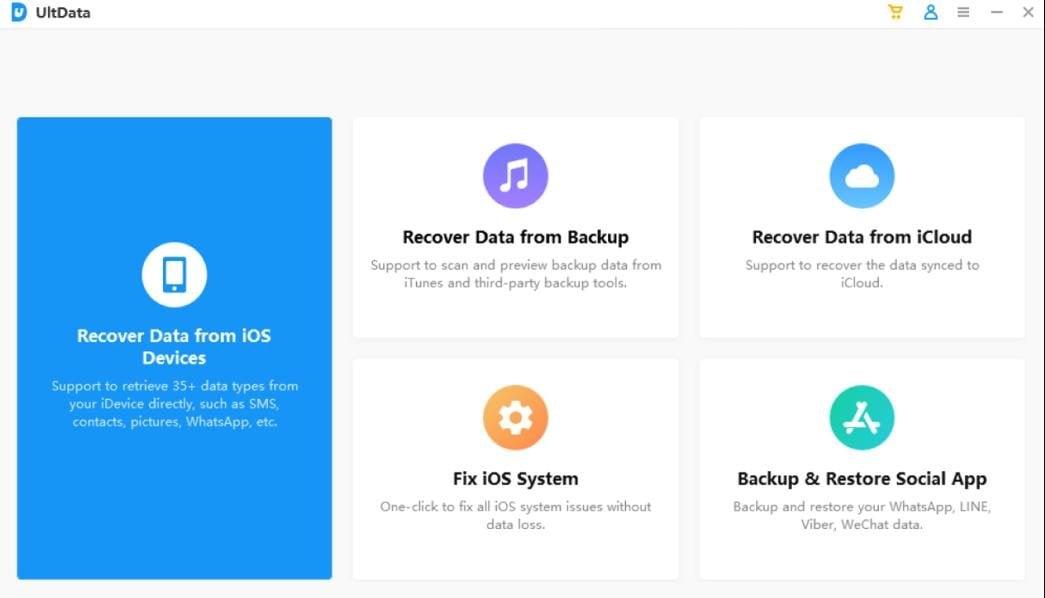This screenshot has height=598, width=1045.
Task: Click the green App Store social app icon
Action: point(862,418)
